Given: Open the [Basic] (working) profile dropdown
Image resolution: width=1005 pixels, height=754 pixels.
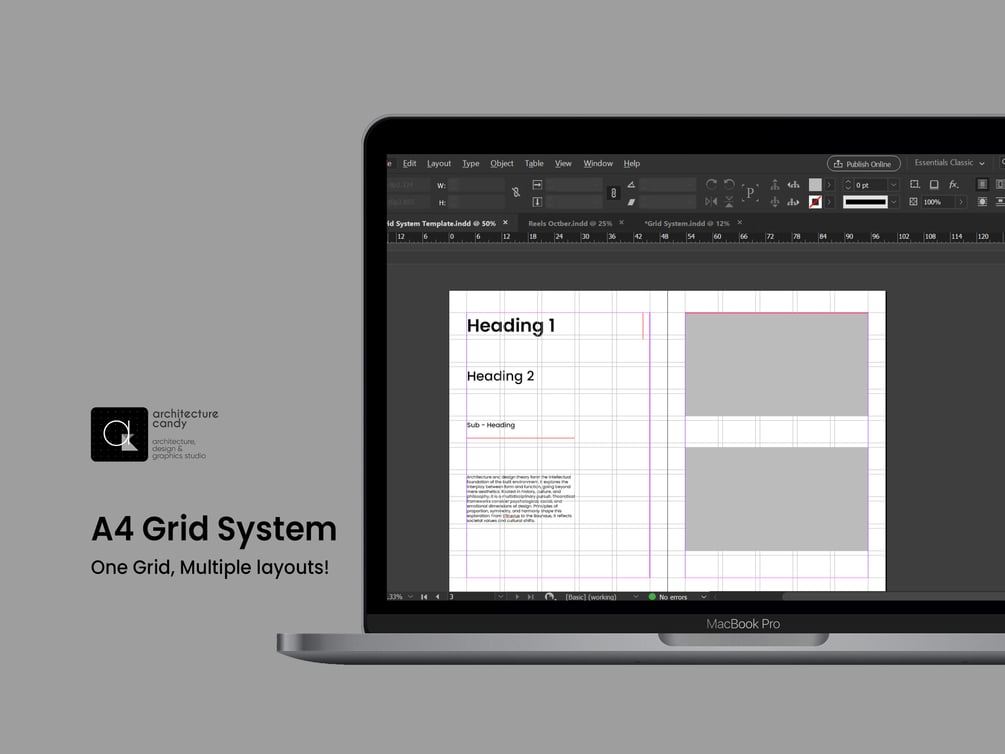Looking at the screenshot, I should coord(635,597).
